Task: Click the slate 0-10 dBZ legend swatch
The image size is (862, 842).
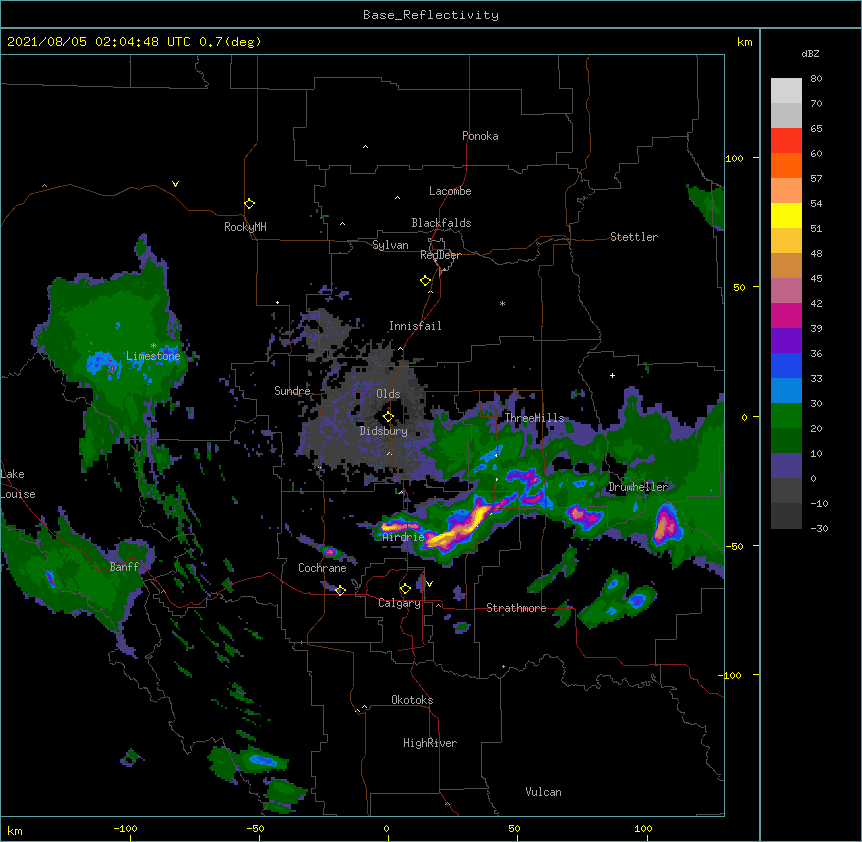Action: pyautogui.click(x=786, y=466)
